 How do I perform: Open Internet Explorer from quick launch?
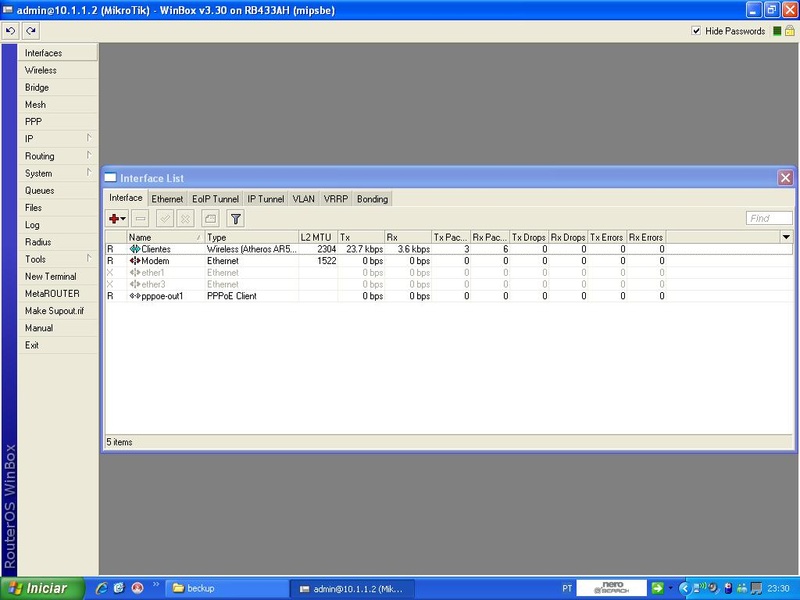101,588
